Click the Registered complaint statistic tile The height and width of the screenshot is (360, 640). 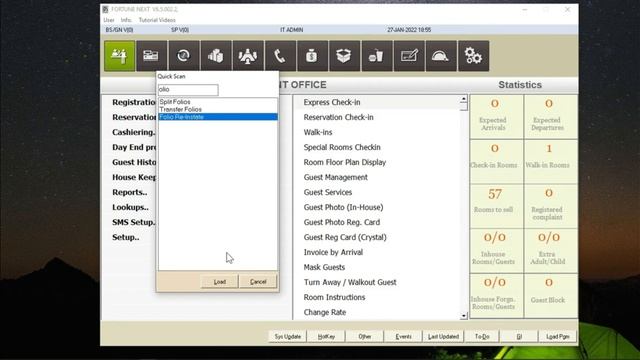coord(551,206)
